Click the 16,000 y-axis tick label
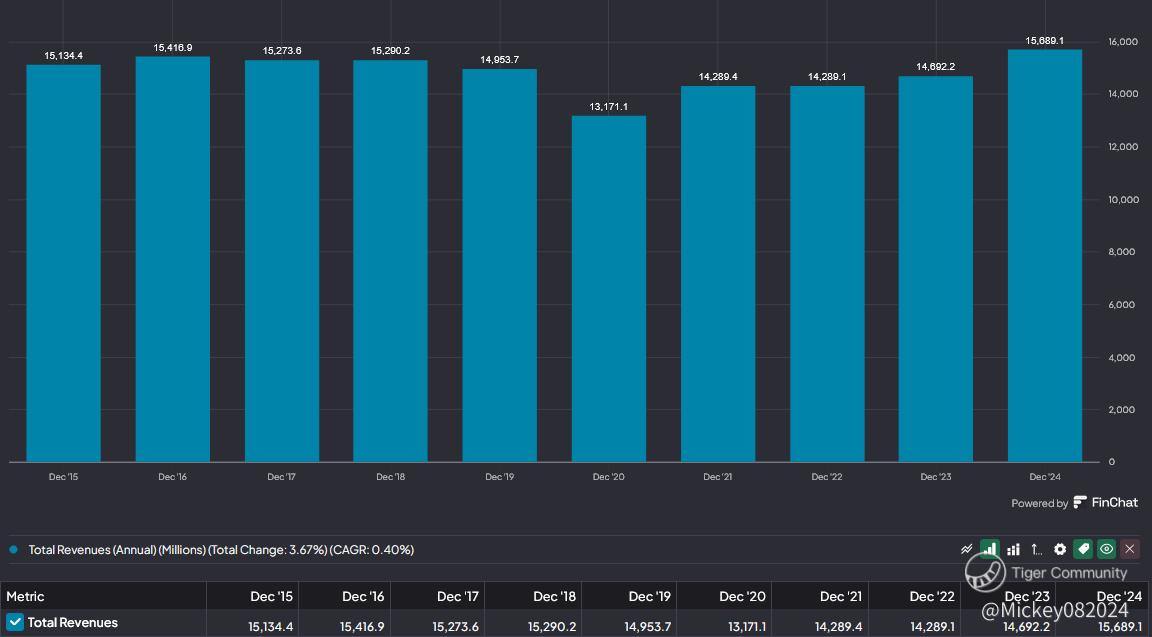Image resolution: width=1152 pixels, height=637 pixels. coord(1123,42)
